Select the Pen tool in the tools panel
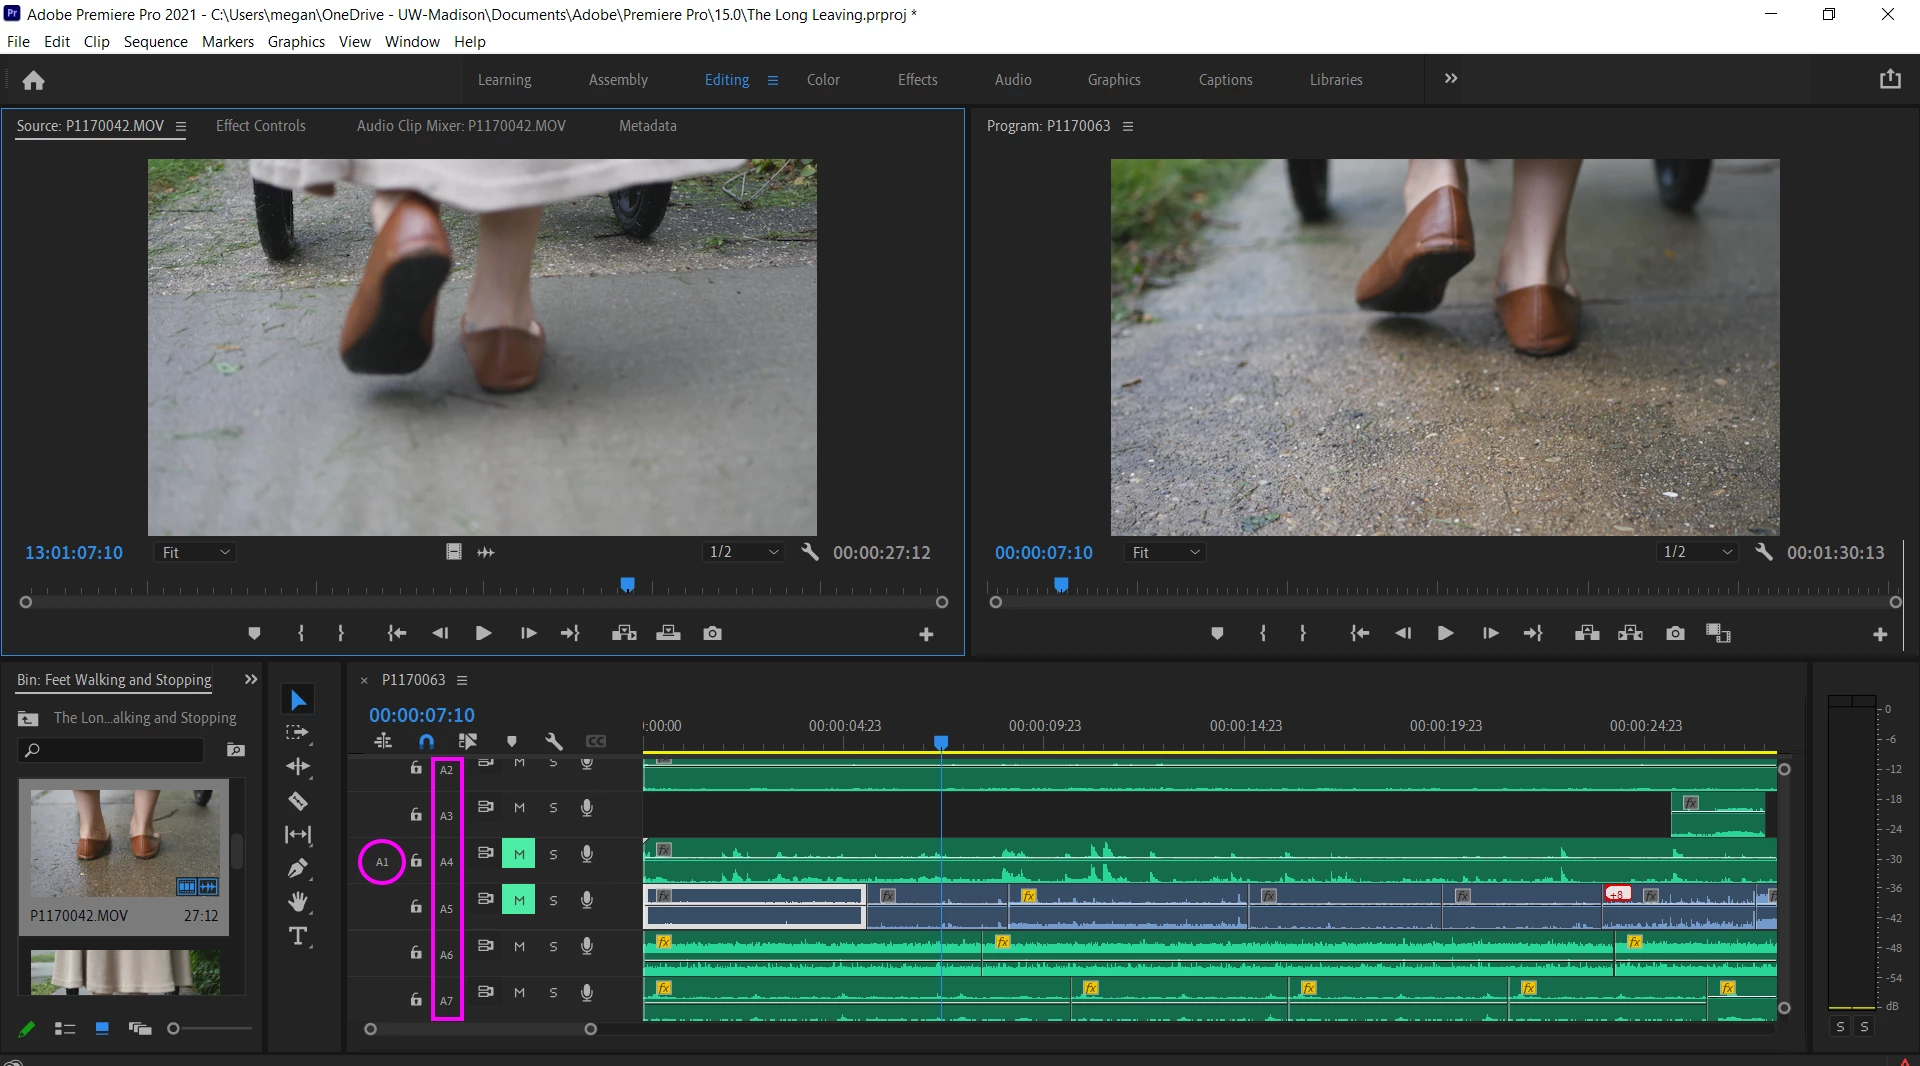This screenshot has height=1066, width=1920. coord(298,868)
